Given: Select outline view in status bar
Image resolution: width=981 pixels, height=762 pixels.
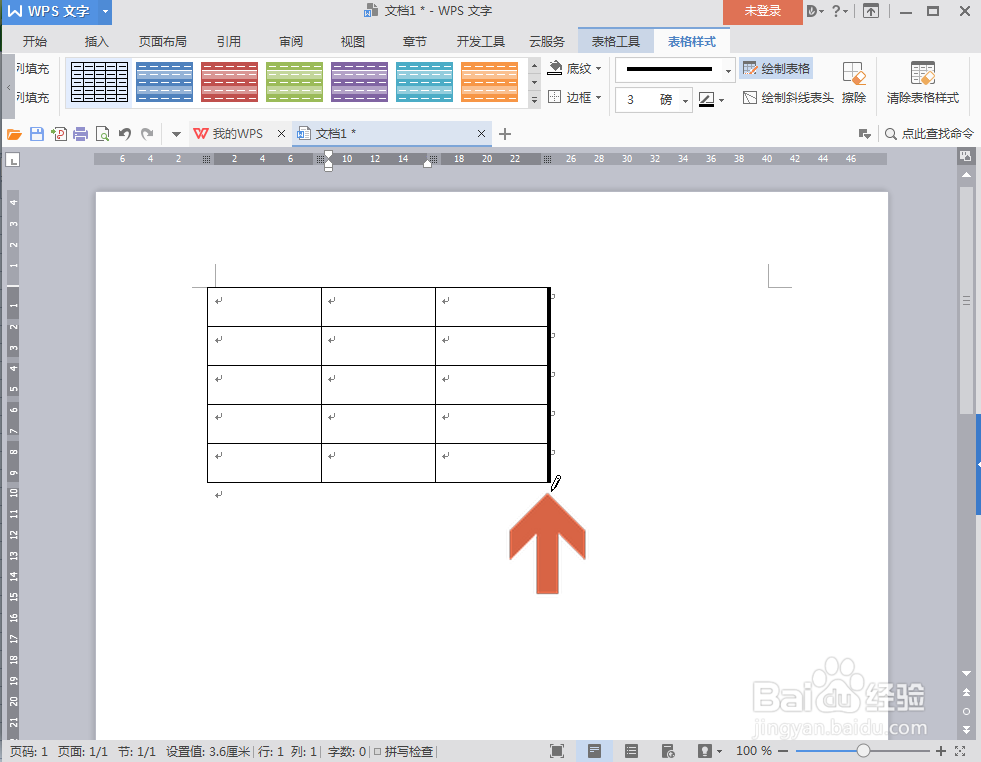Looking at the screenshot, I should (x=631, y=751).
